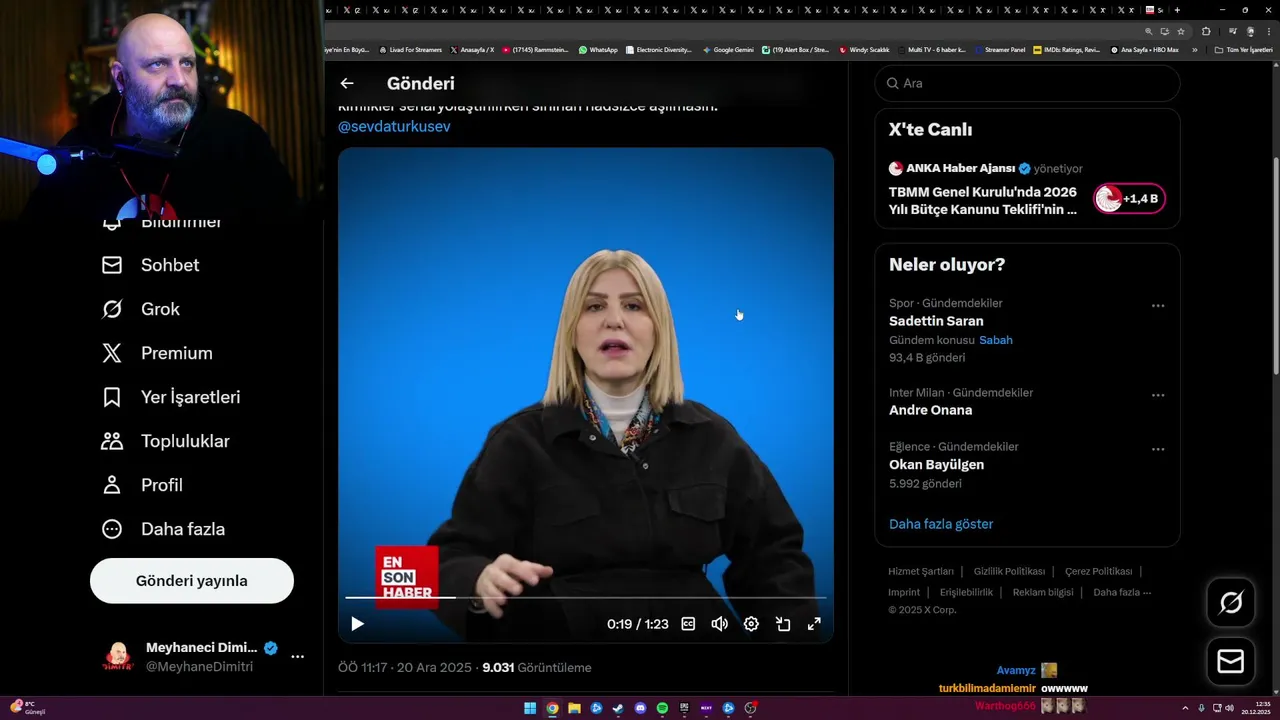Viewport: 1280px width, 720px height.
Task: Click the Daha fazla göster link
Action: pos(941,524)
